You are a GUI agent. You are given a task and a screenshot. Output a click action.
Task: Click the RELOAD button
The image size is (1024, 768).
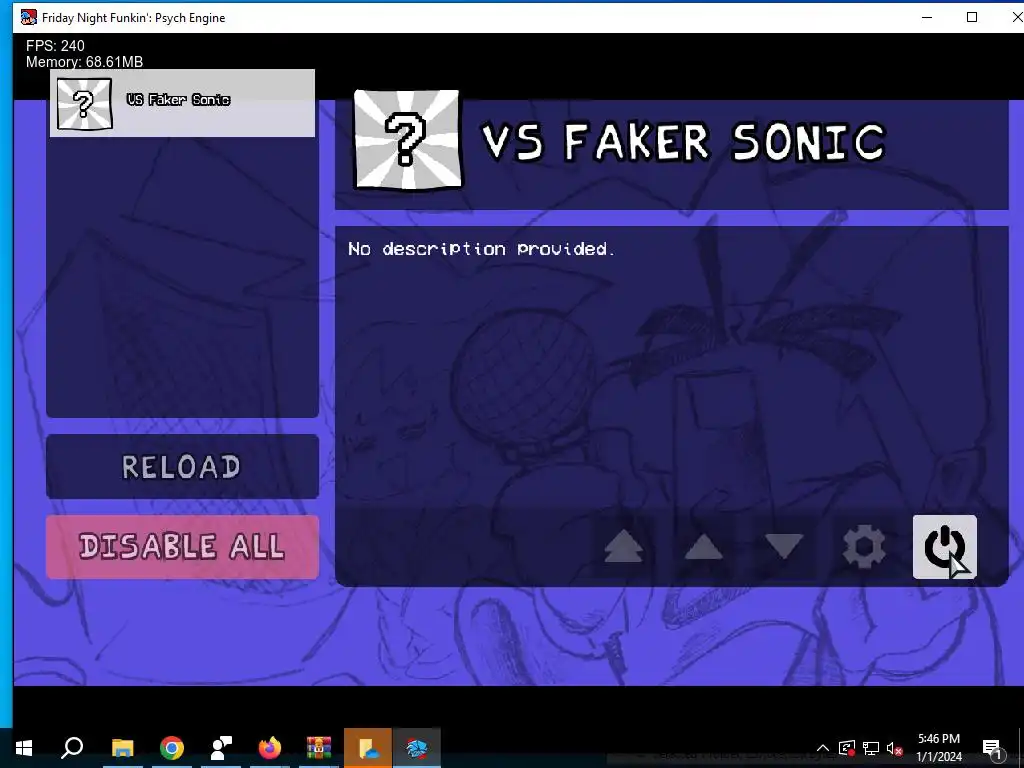182,467
